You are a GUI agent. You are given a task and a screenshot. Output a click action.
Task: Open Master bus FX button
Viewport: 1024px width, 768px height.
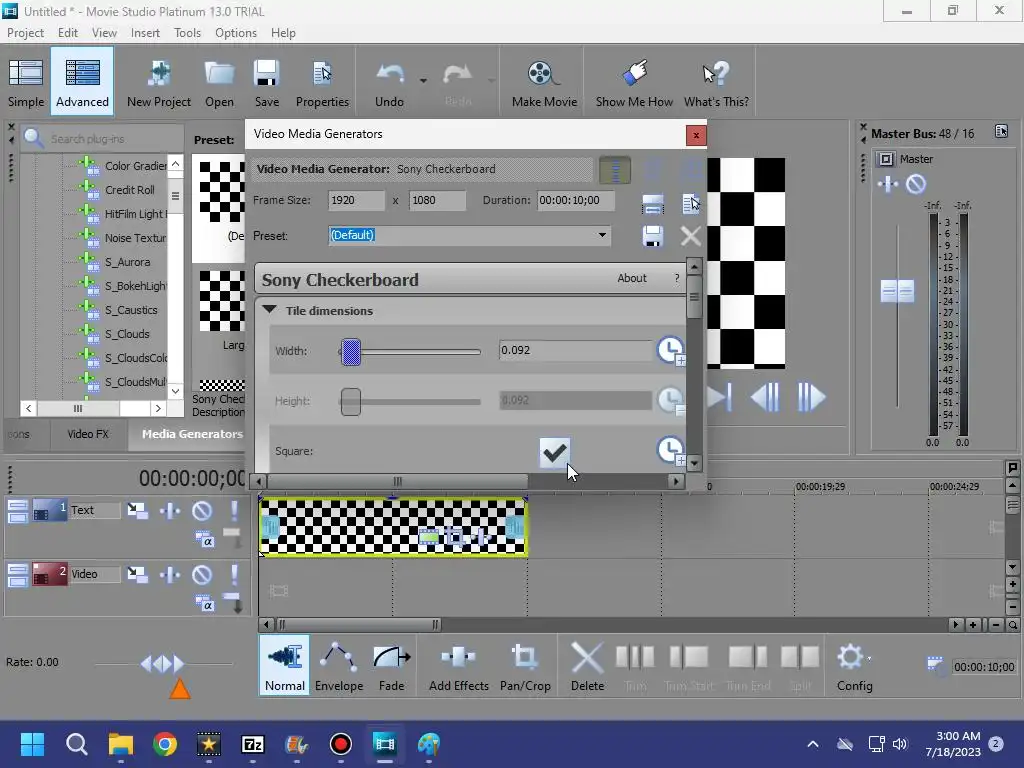[888, 184]
